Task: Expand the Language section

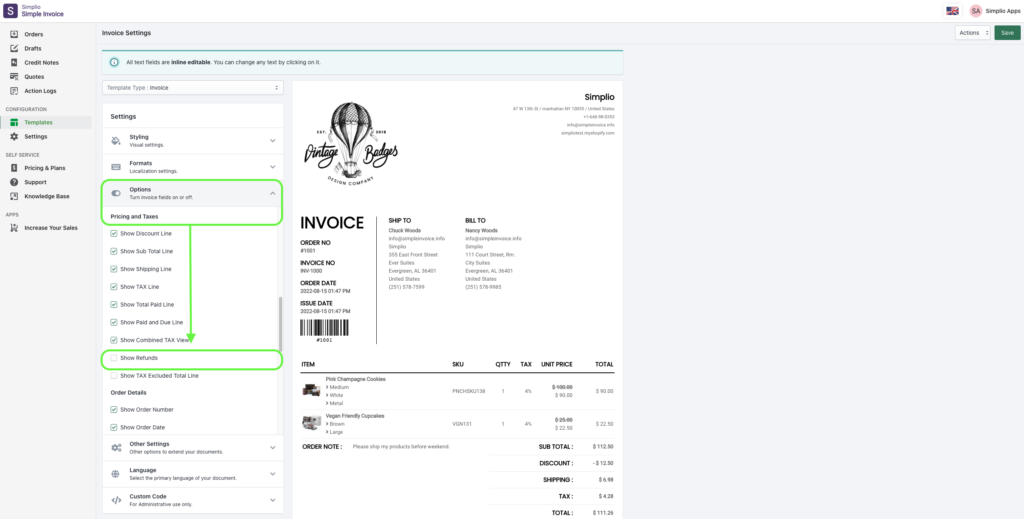Action: coord(193,474)
